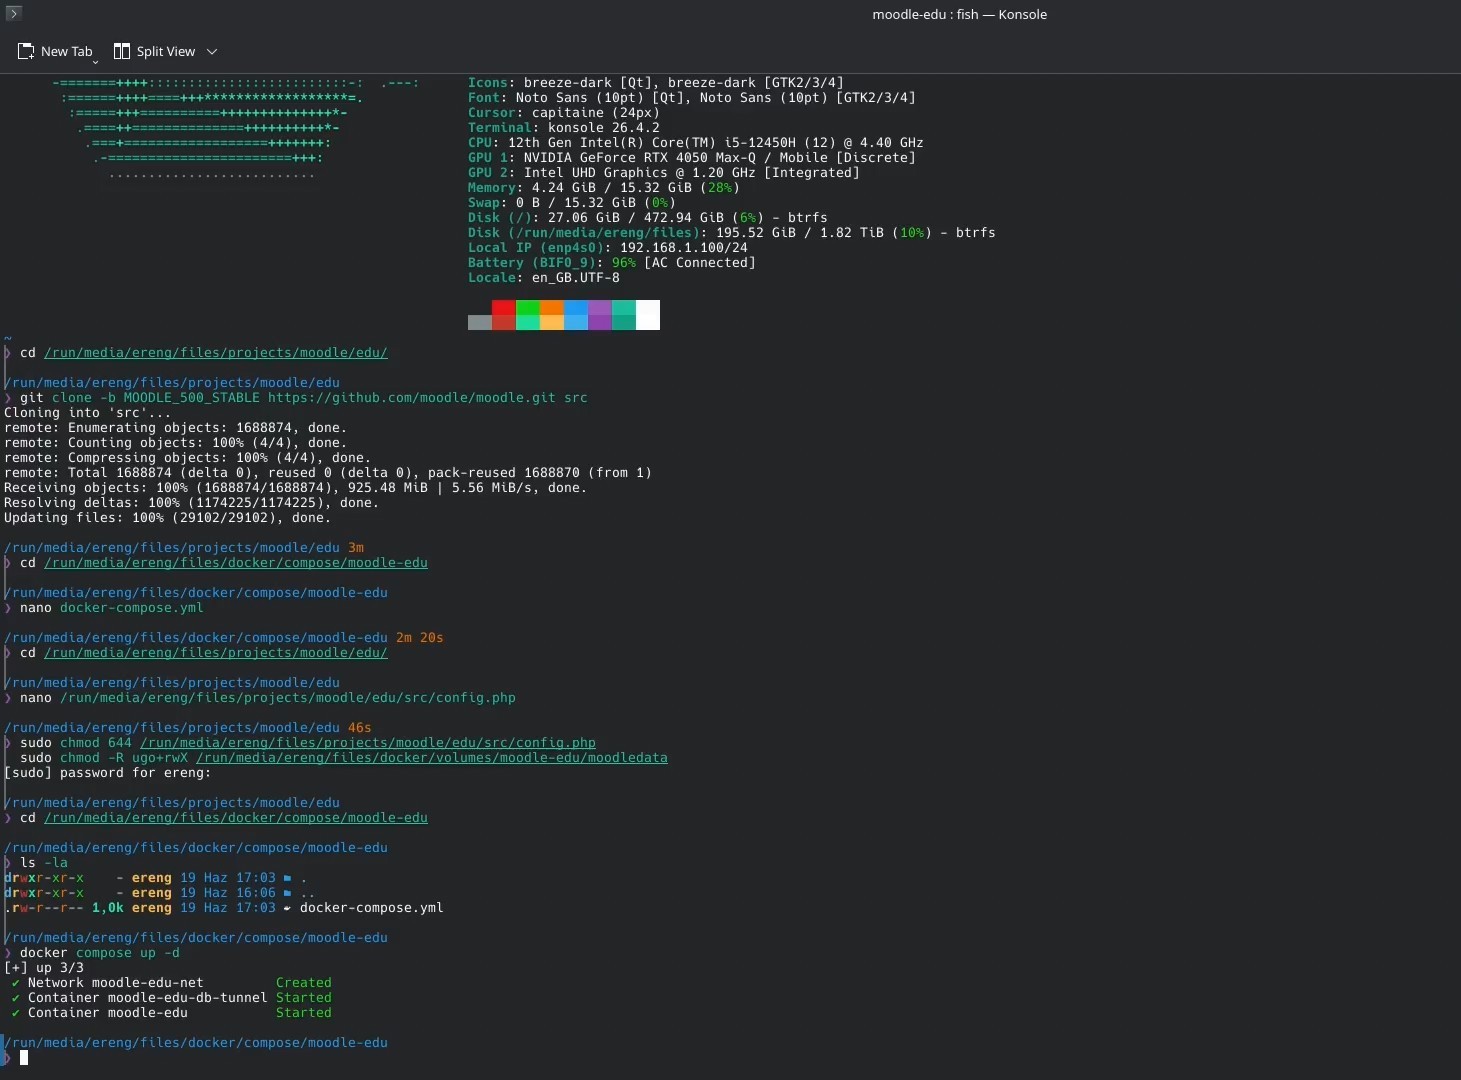Click the check mark beside Network moodle-edu-net
The width and height of the screenshot is (1461, 1080).
click(x=15, y=983)
